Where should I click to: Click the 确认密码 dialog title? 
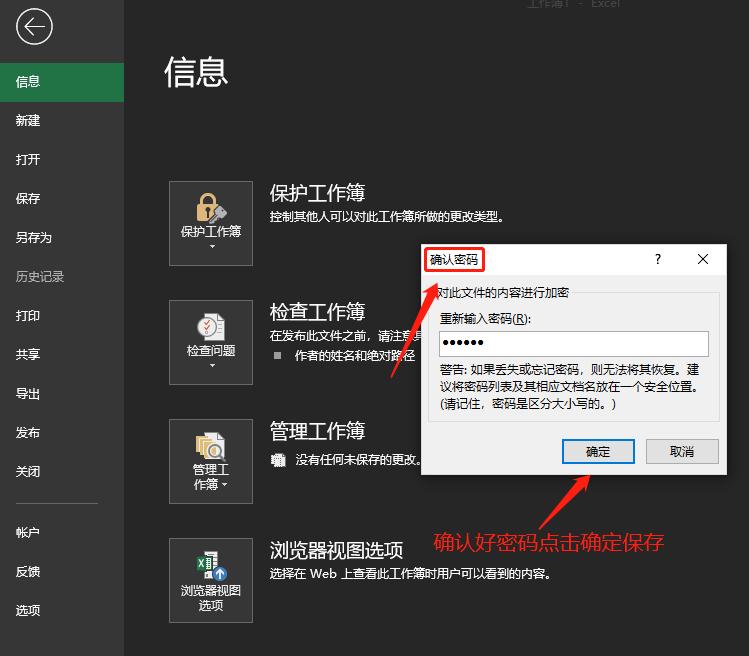pos(454,260)
